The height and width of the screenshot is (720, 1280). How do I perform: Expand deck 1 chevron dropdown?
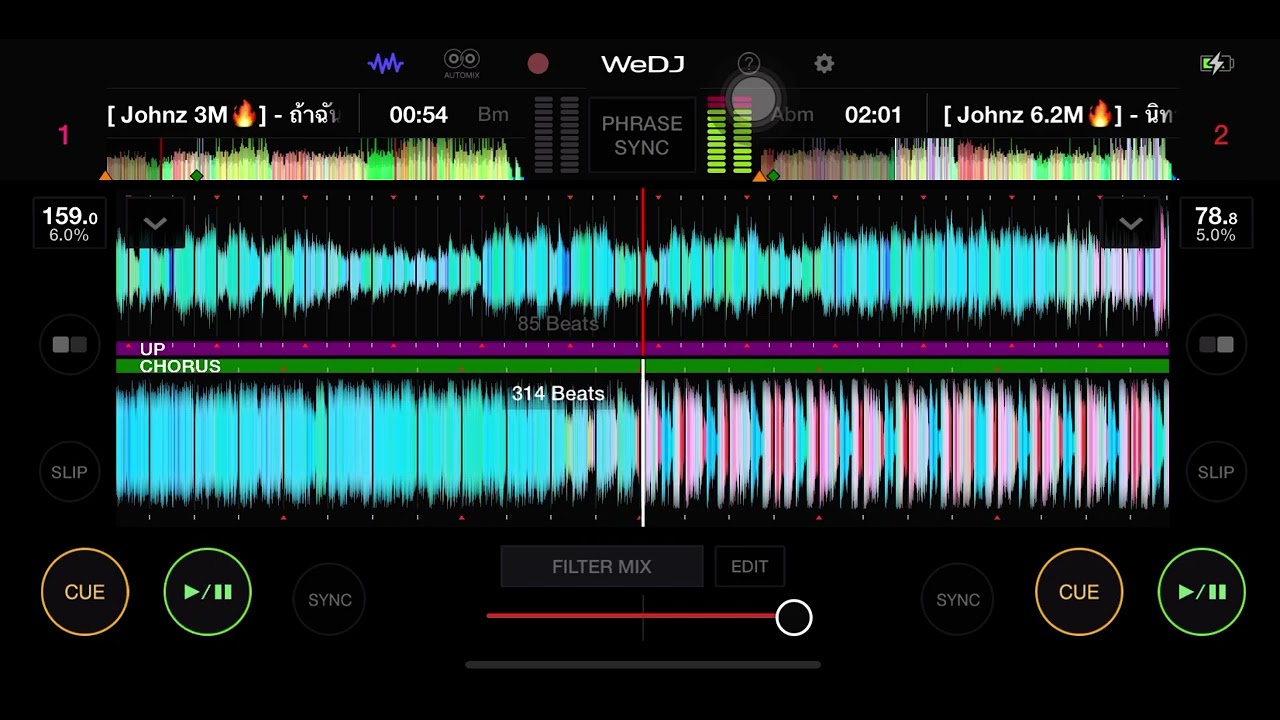(155, 223)
